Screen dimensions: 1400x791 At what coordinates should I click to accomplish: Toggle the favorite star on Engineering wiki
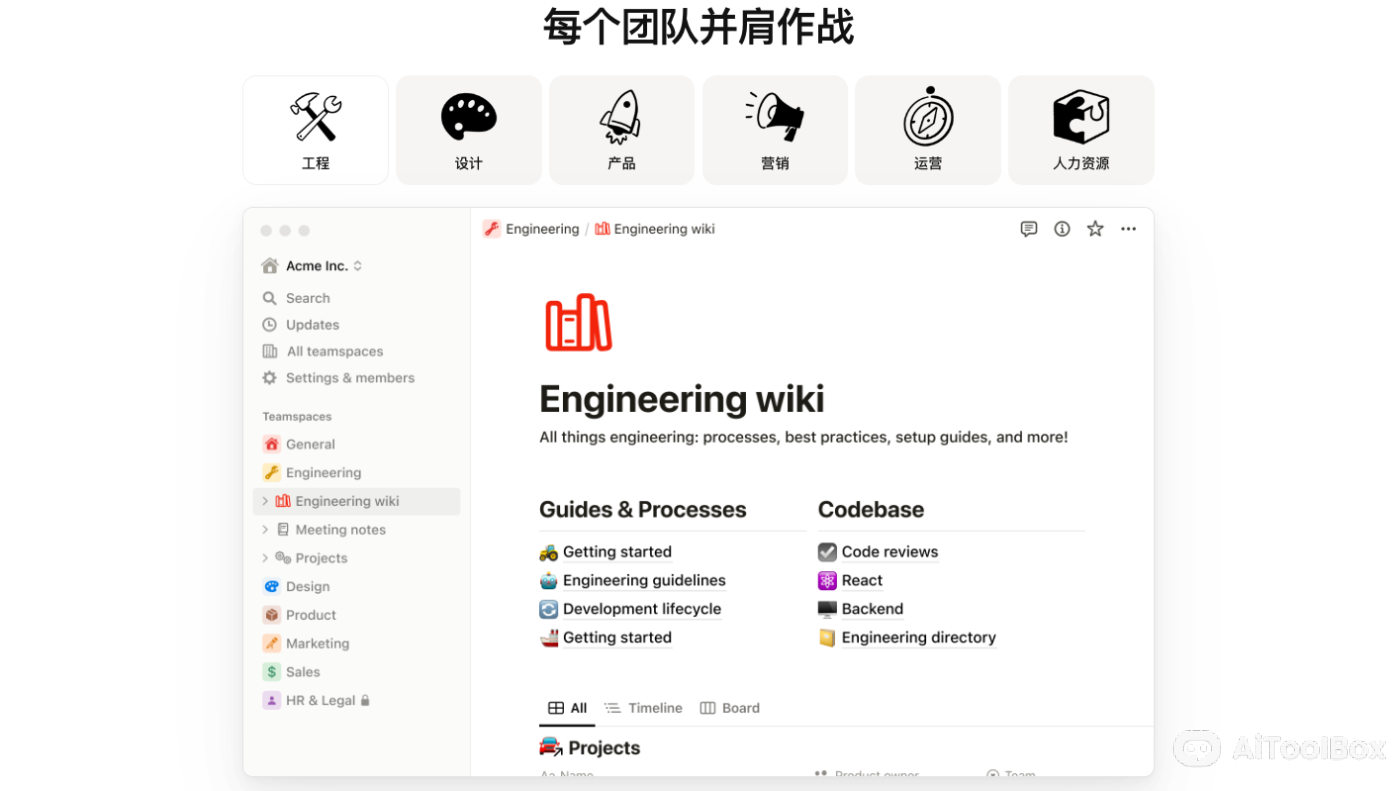1094,228
